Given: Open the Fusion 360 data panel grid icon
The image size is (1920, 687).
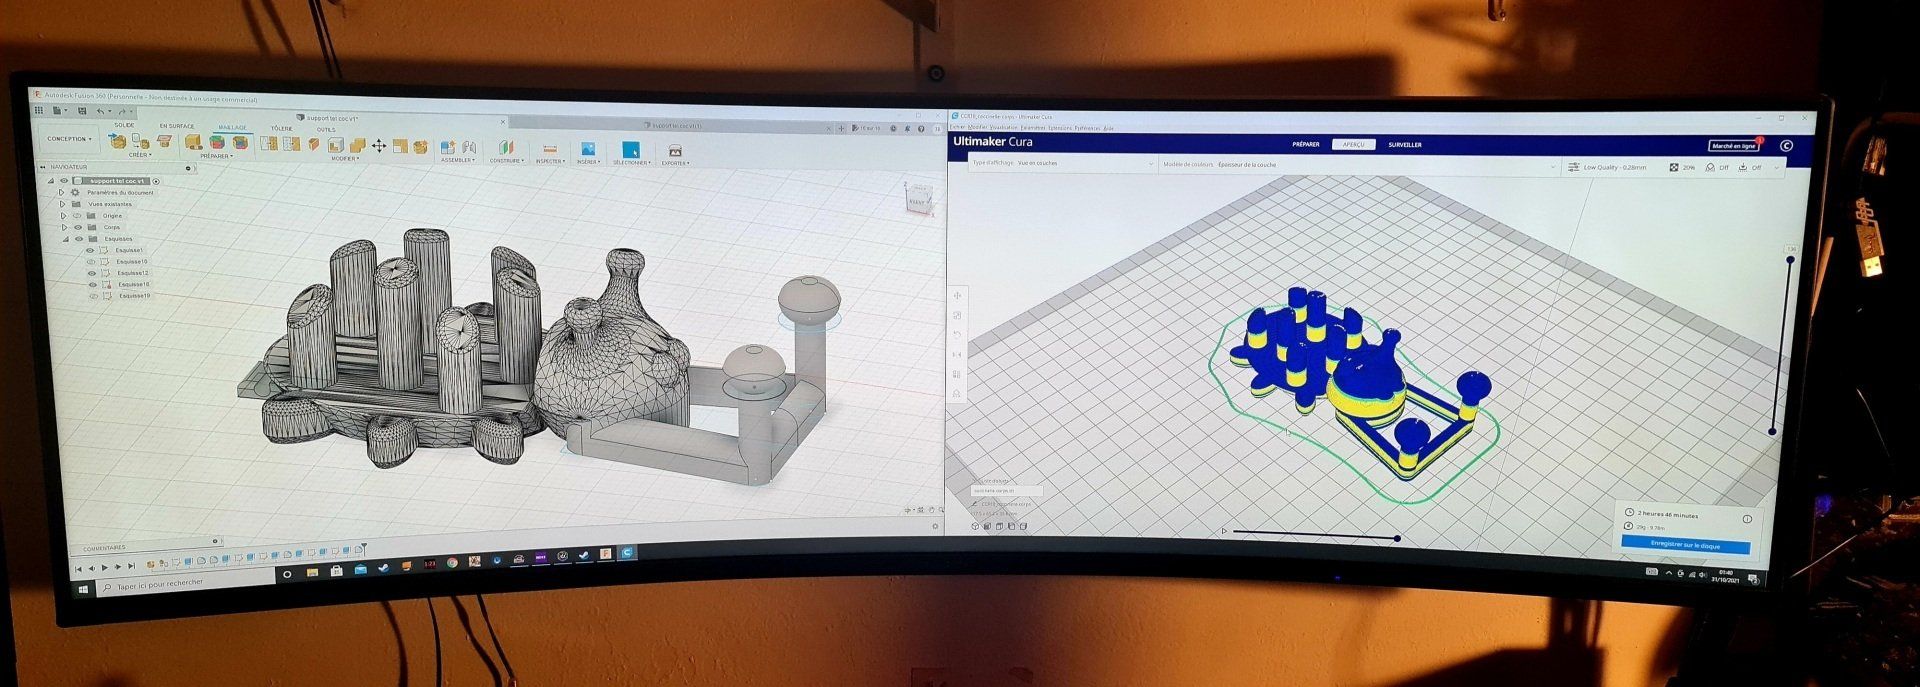Looking at the screenshot, I should coord(39,110).
